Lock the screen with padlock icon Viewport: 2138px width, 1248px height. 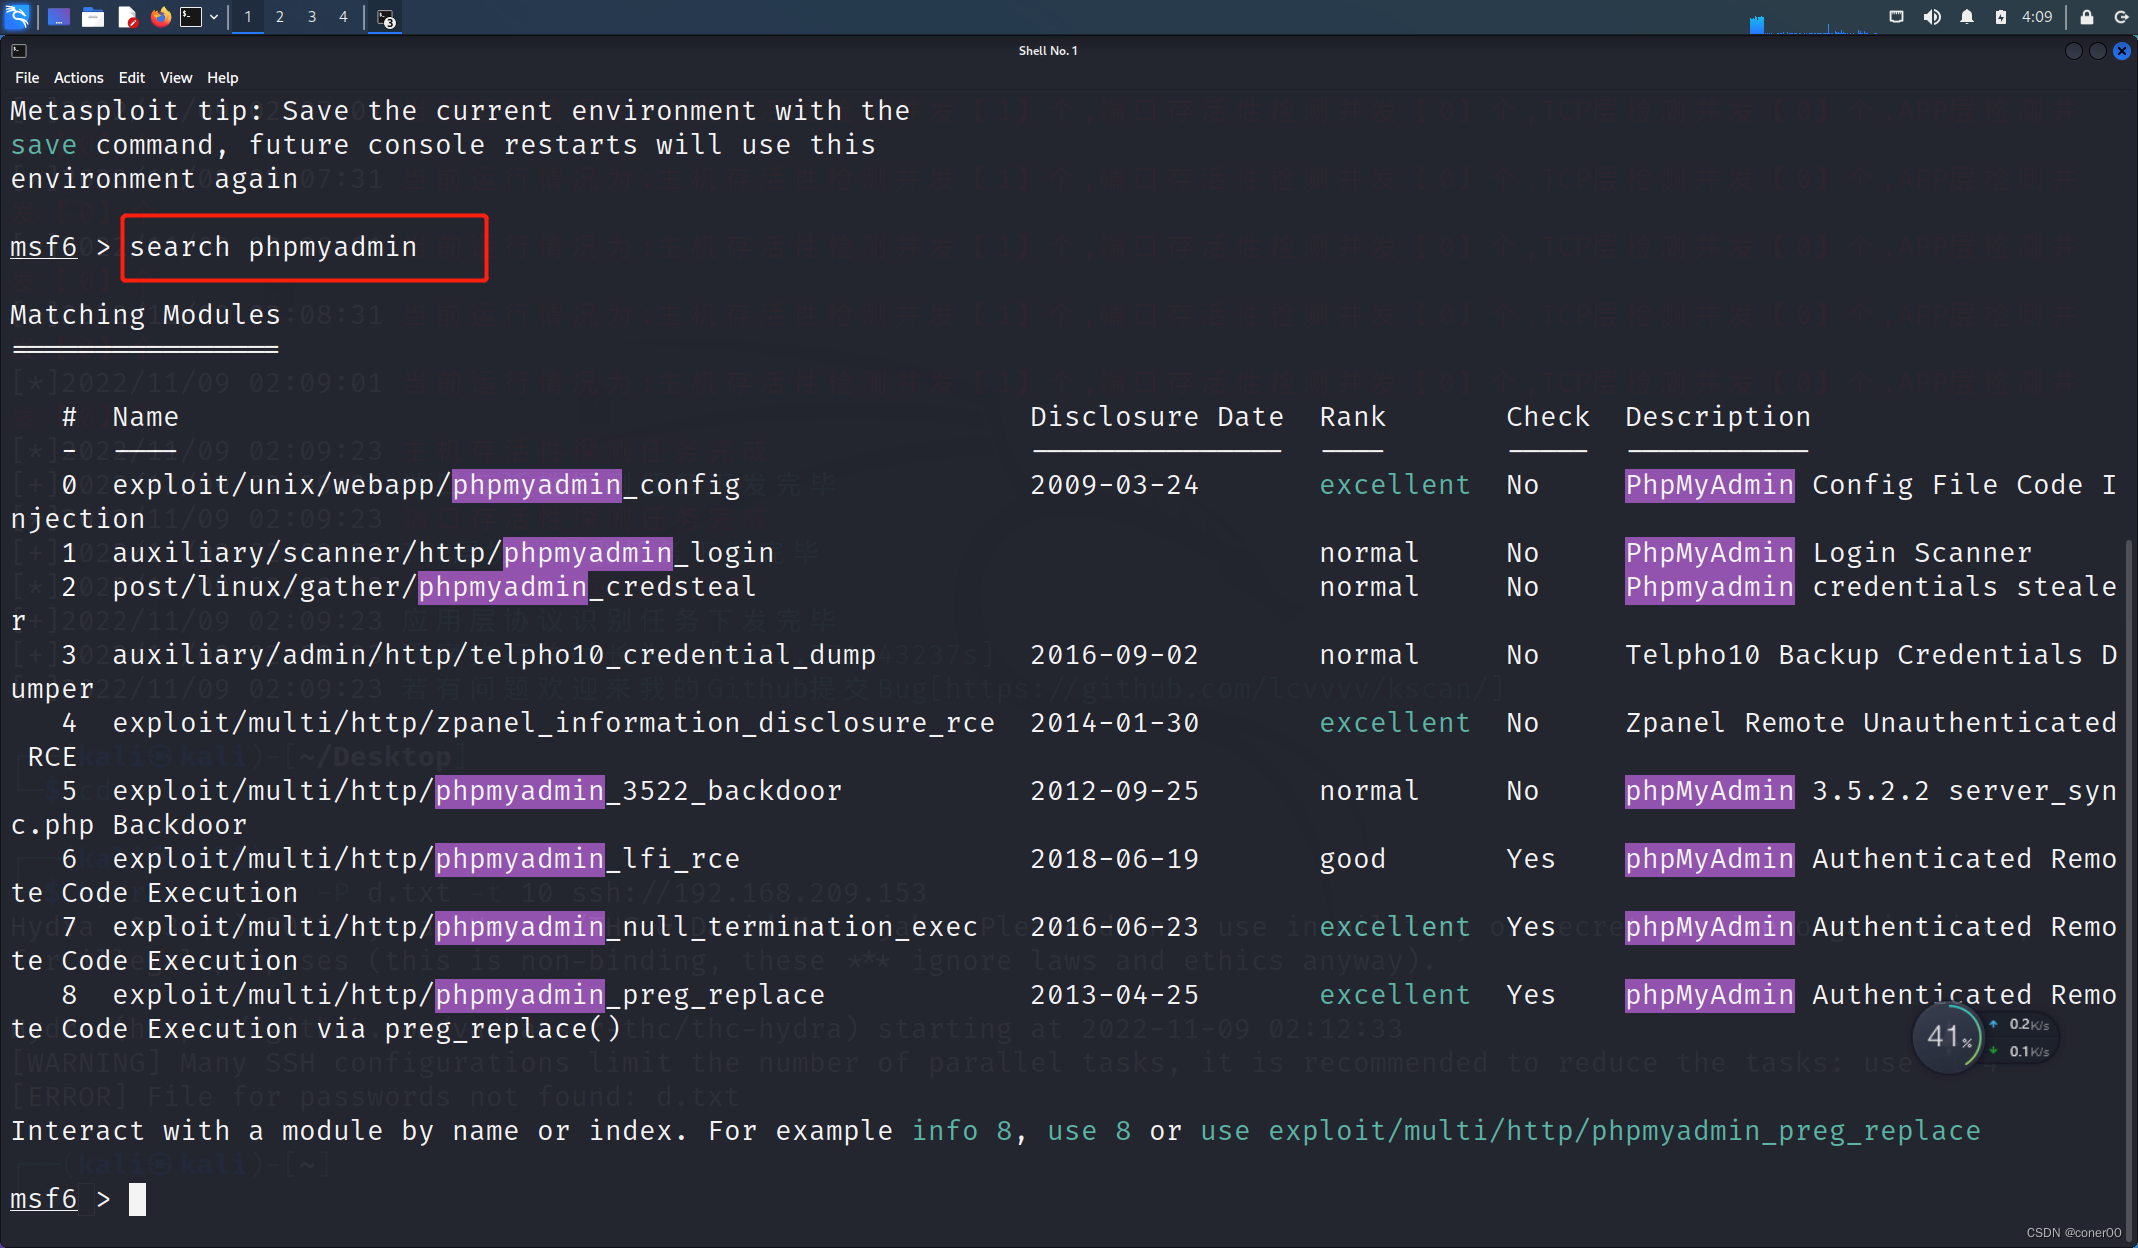pyautogui.click(x=2087, y=16)
